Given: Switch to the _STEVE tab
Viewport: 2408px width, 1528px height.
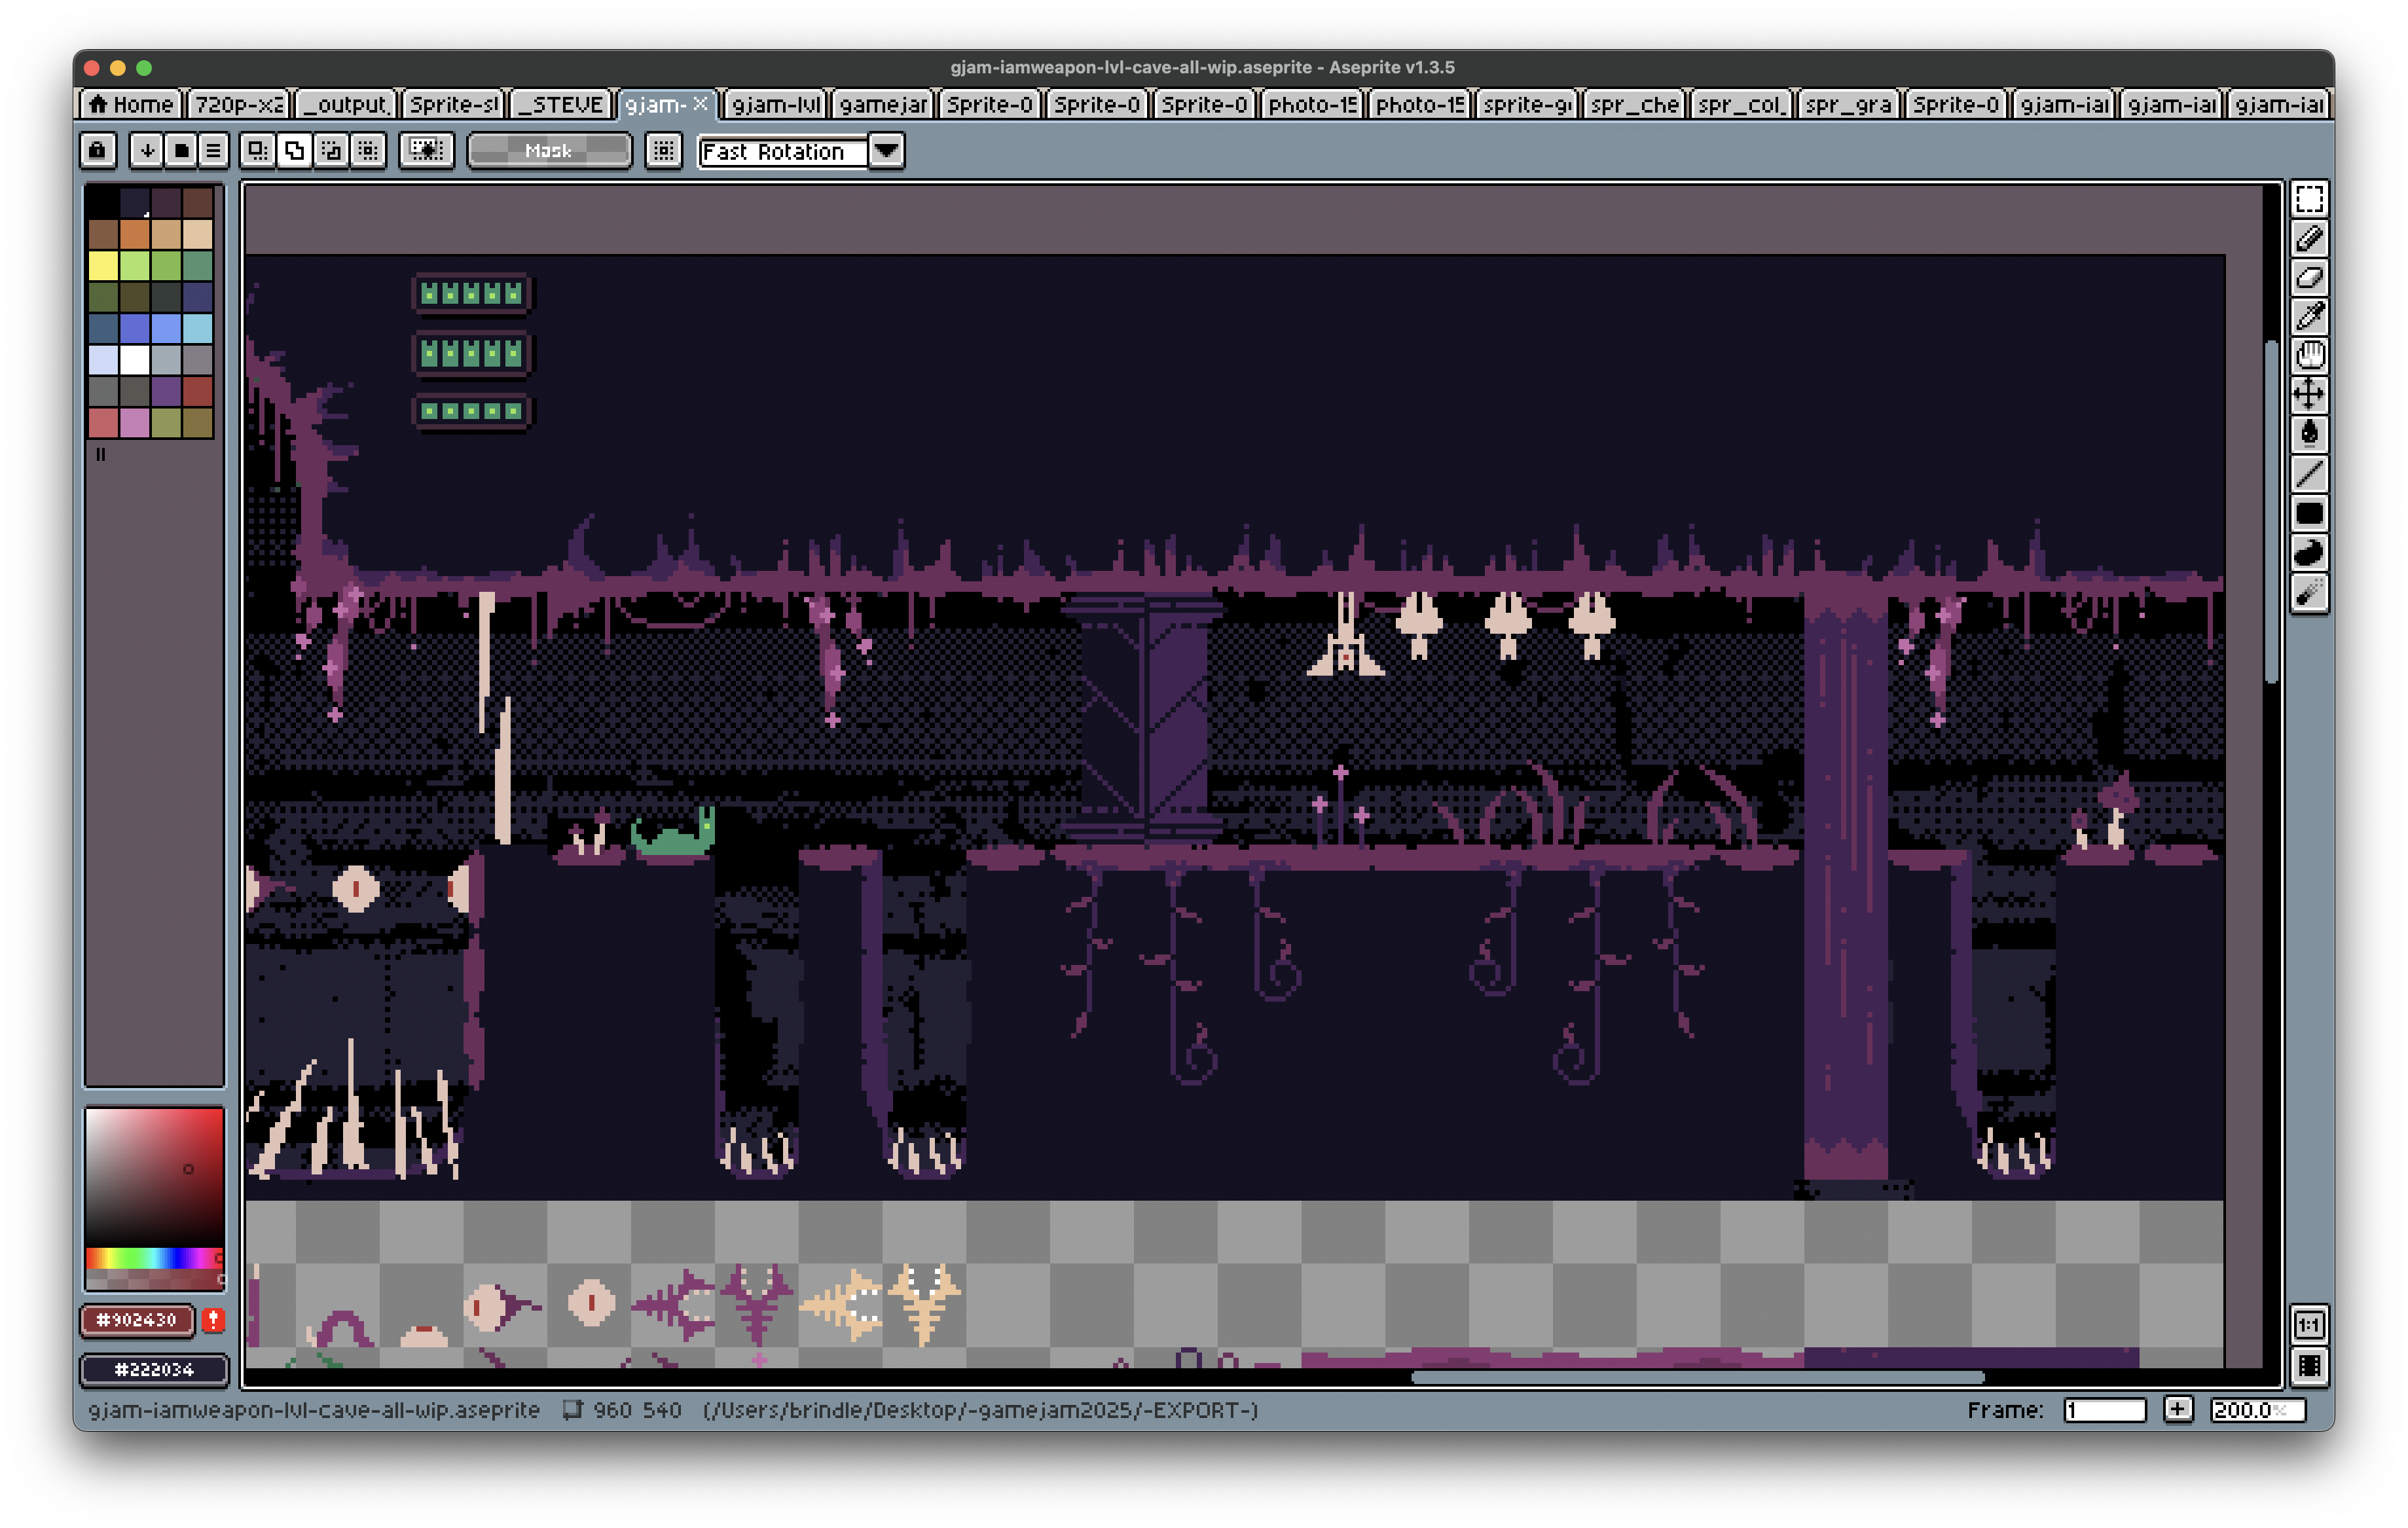Looking at the screenshot, I should [x=562, y=105].
